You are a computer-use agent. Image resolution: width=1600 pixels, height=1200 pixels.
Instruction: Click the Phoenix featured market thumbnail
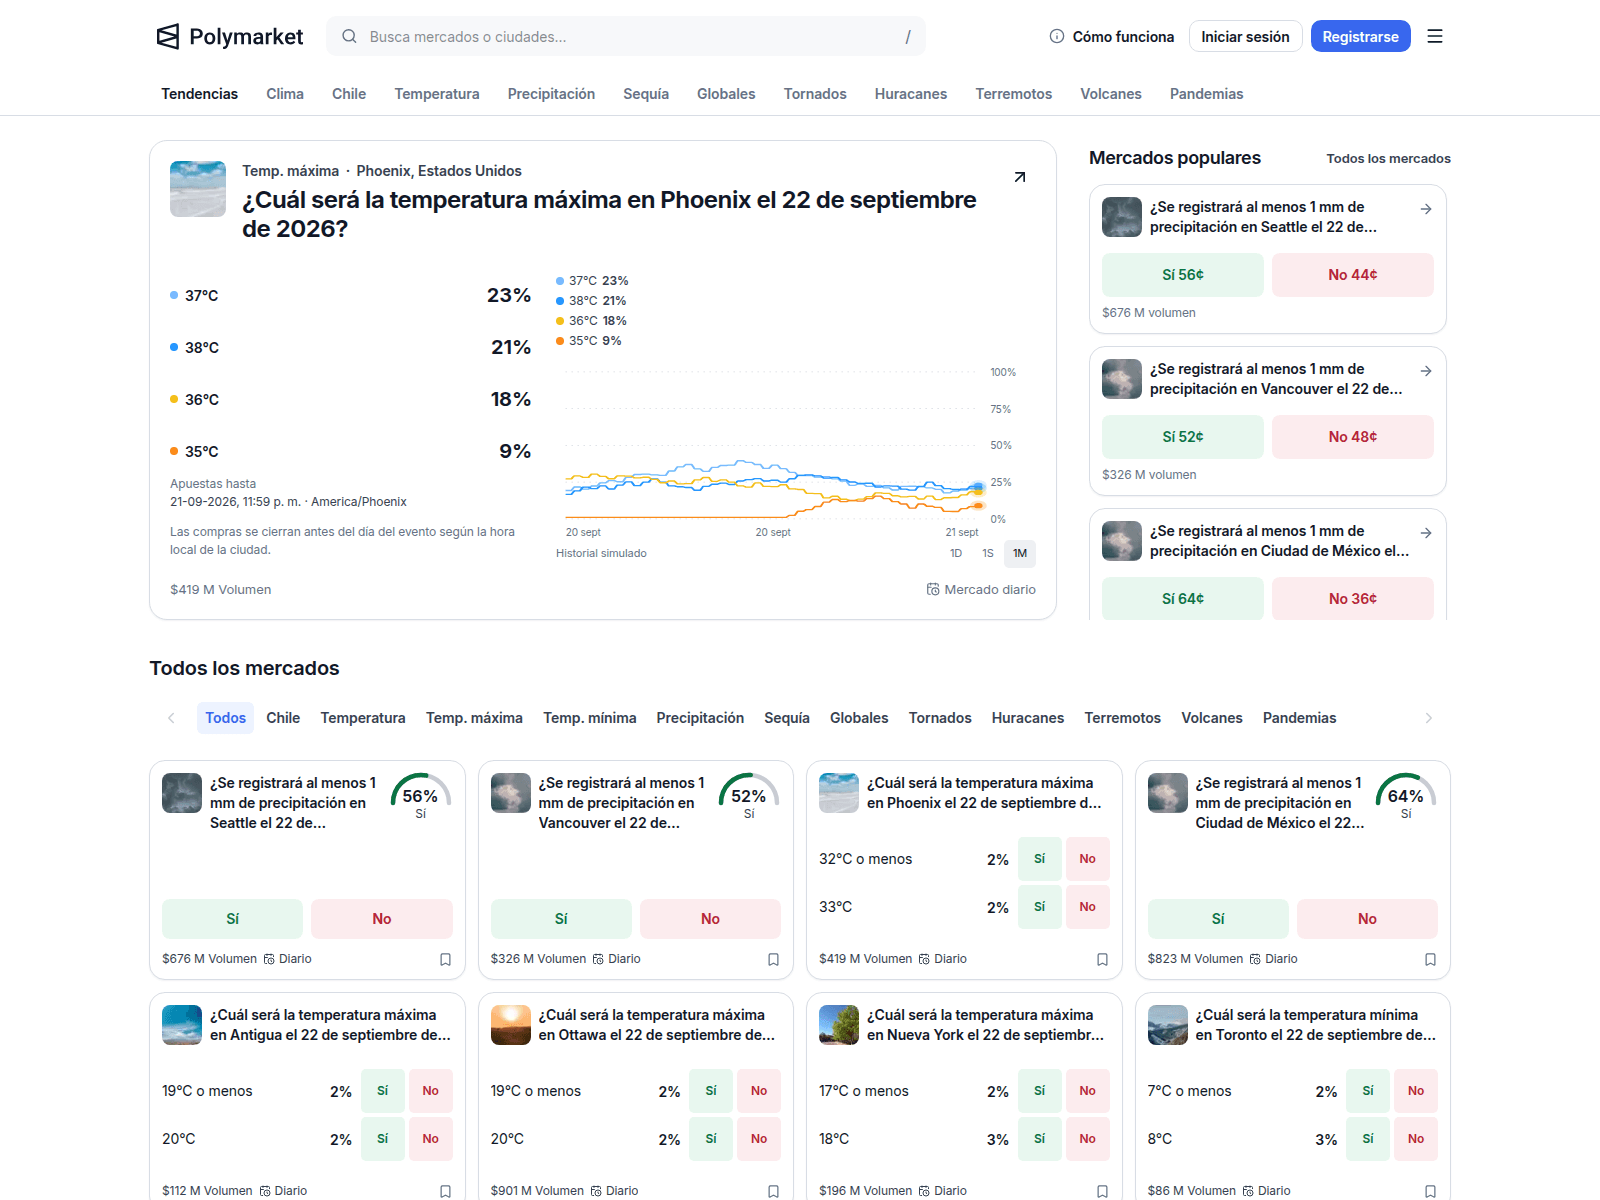198,189
